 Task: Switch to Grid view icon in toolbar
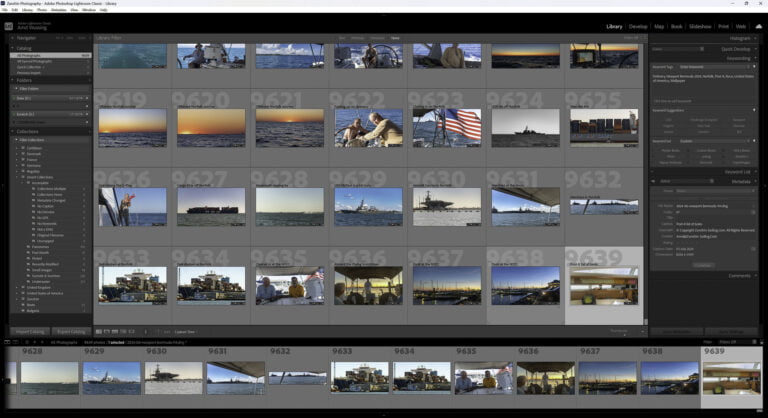coord(98,332)
